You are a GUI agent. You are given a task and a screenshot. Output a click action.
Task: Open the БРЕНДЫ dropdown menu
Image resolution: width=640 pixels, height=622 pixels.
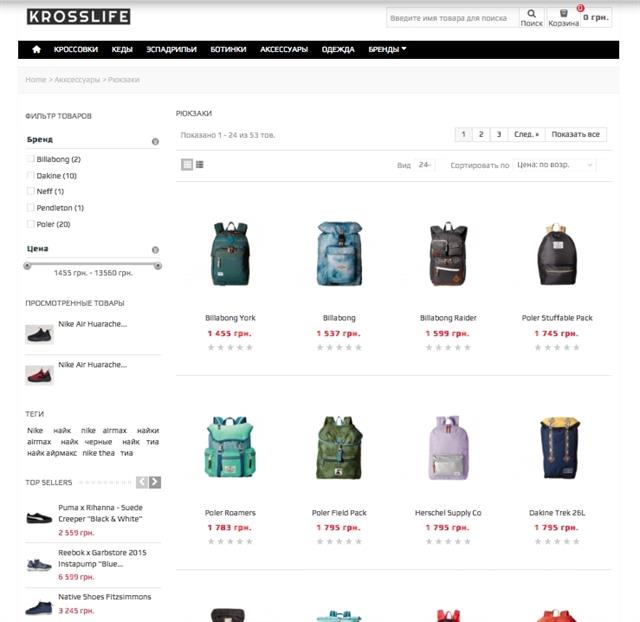(x=387, y=49)
